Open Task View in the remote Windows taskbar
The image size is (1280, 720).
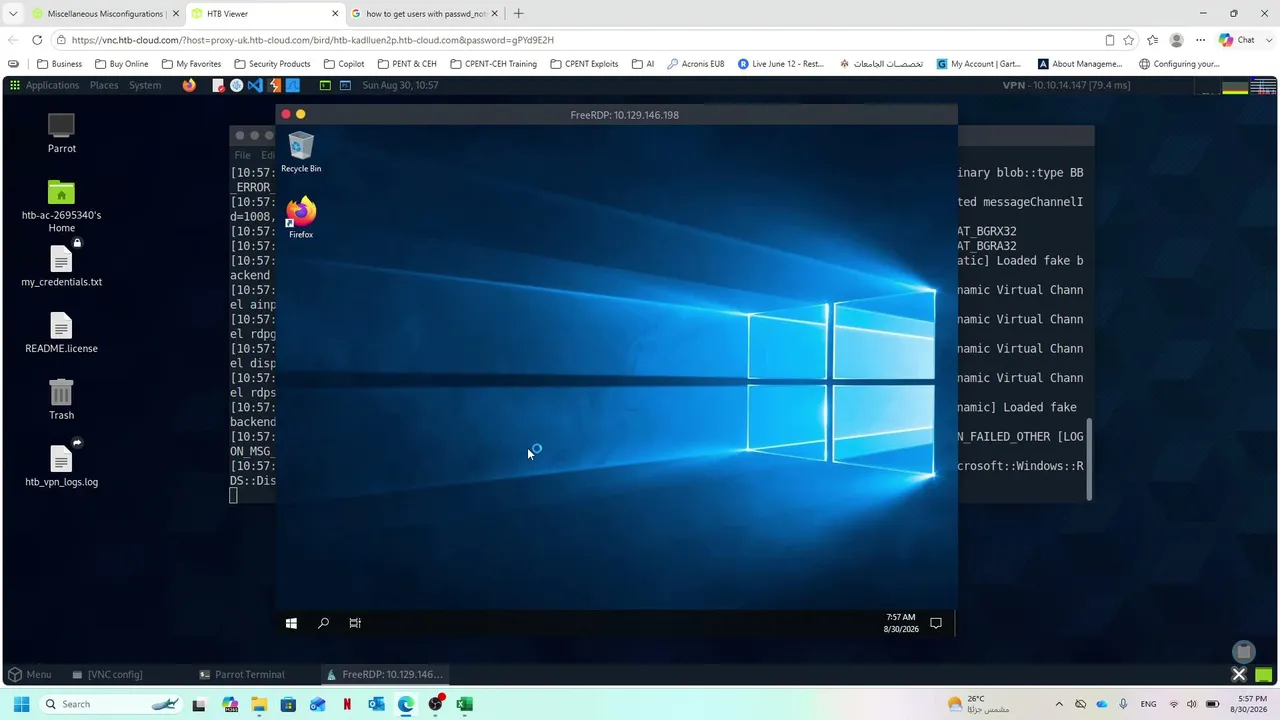[355, 623]
